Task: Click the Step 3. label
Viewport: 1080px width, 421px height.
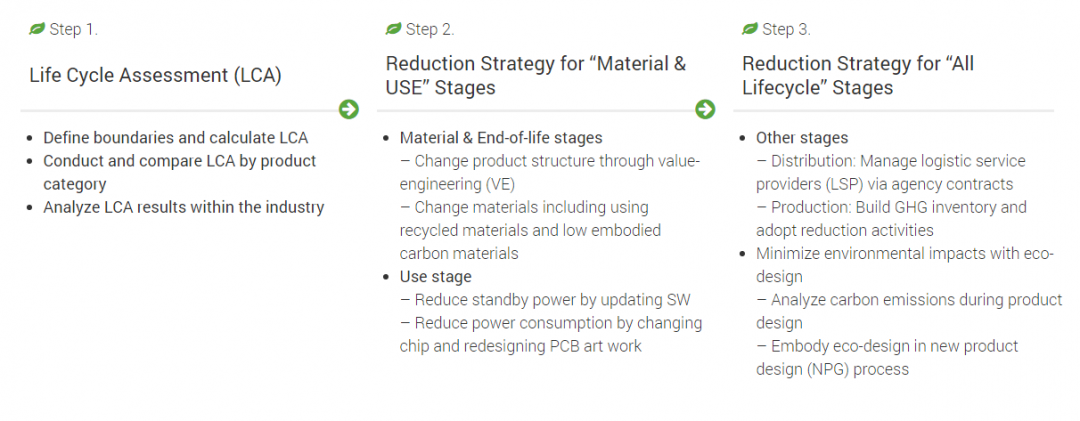Action: point(787,30)
